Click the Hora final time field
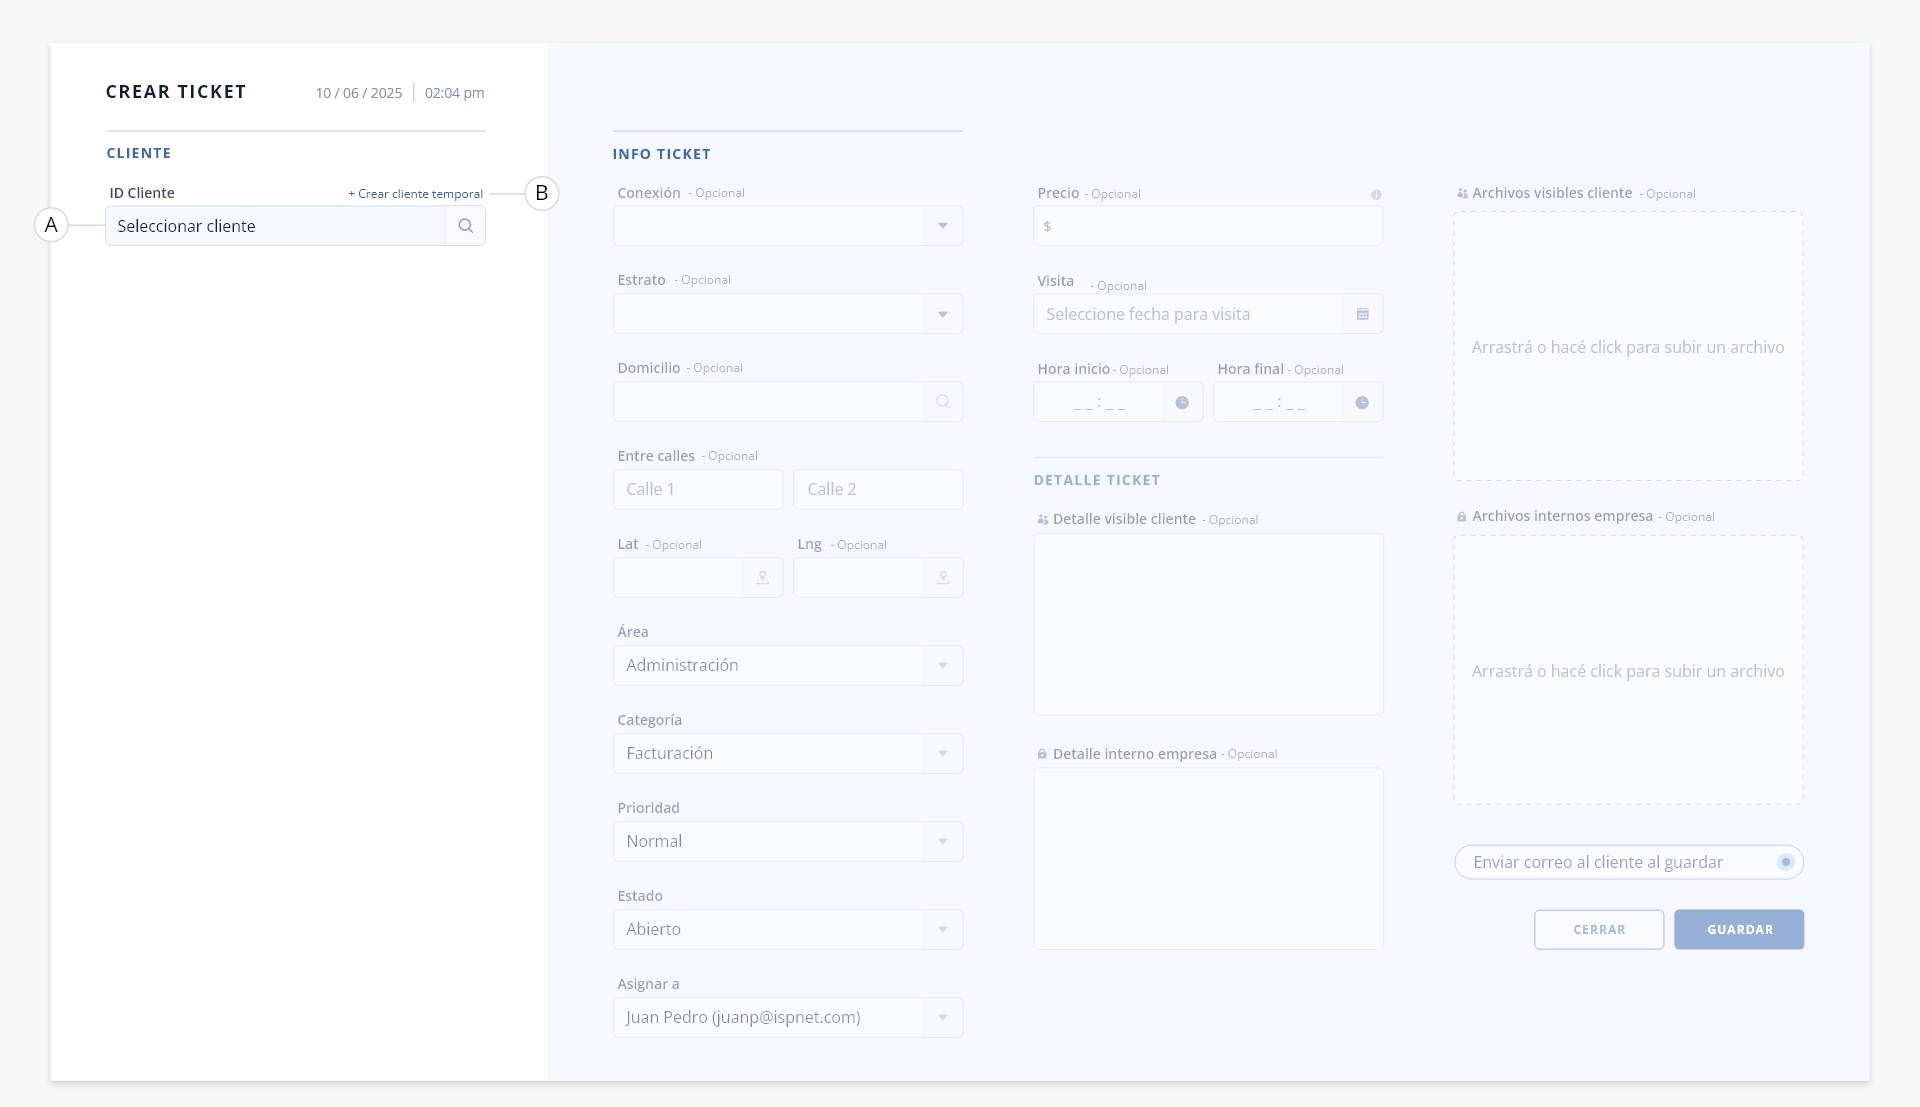 [x=1298, y=402]
